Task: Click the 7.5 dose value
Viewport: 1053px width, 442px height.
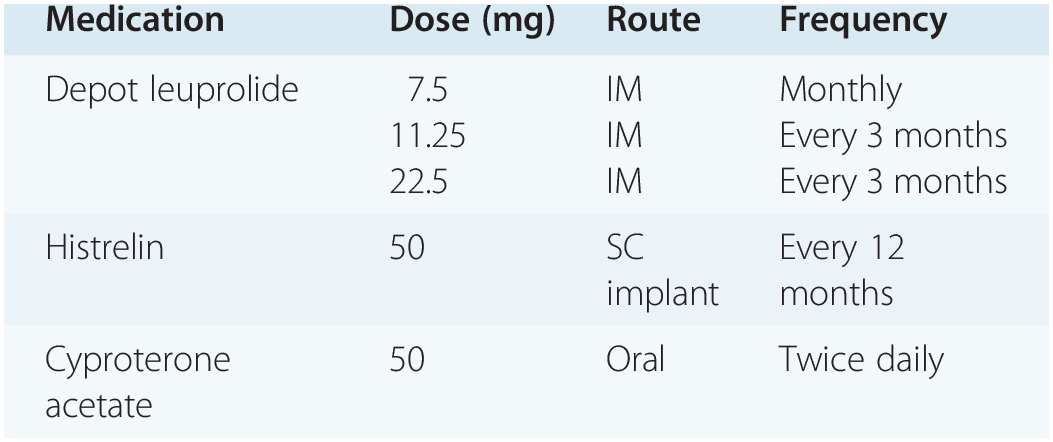Action: pyautogui.click(x=427, y=90)
